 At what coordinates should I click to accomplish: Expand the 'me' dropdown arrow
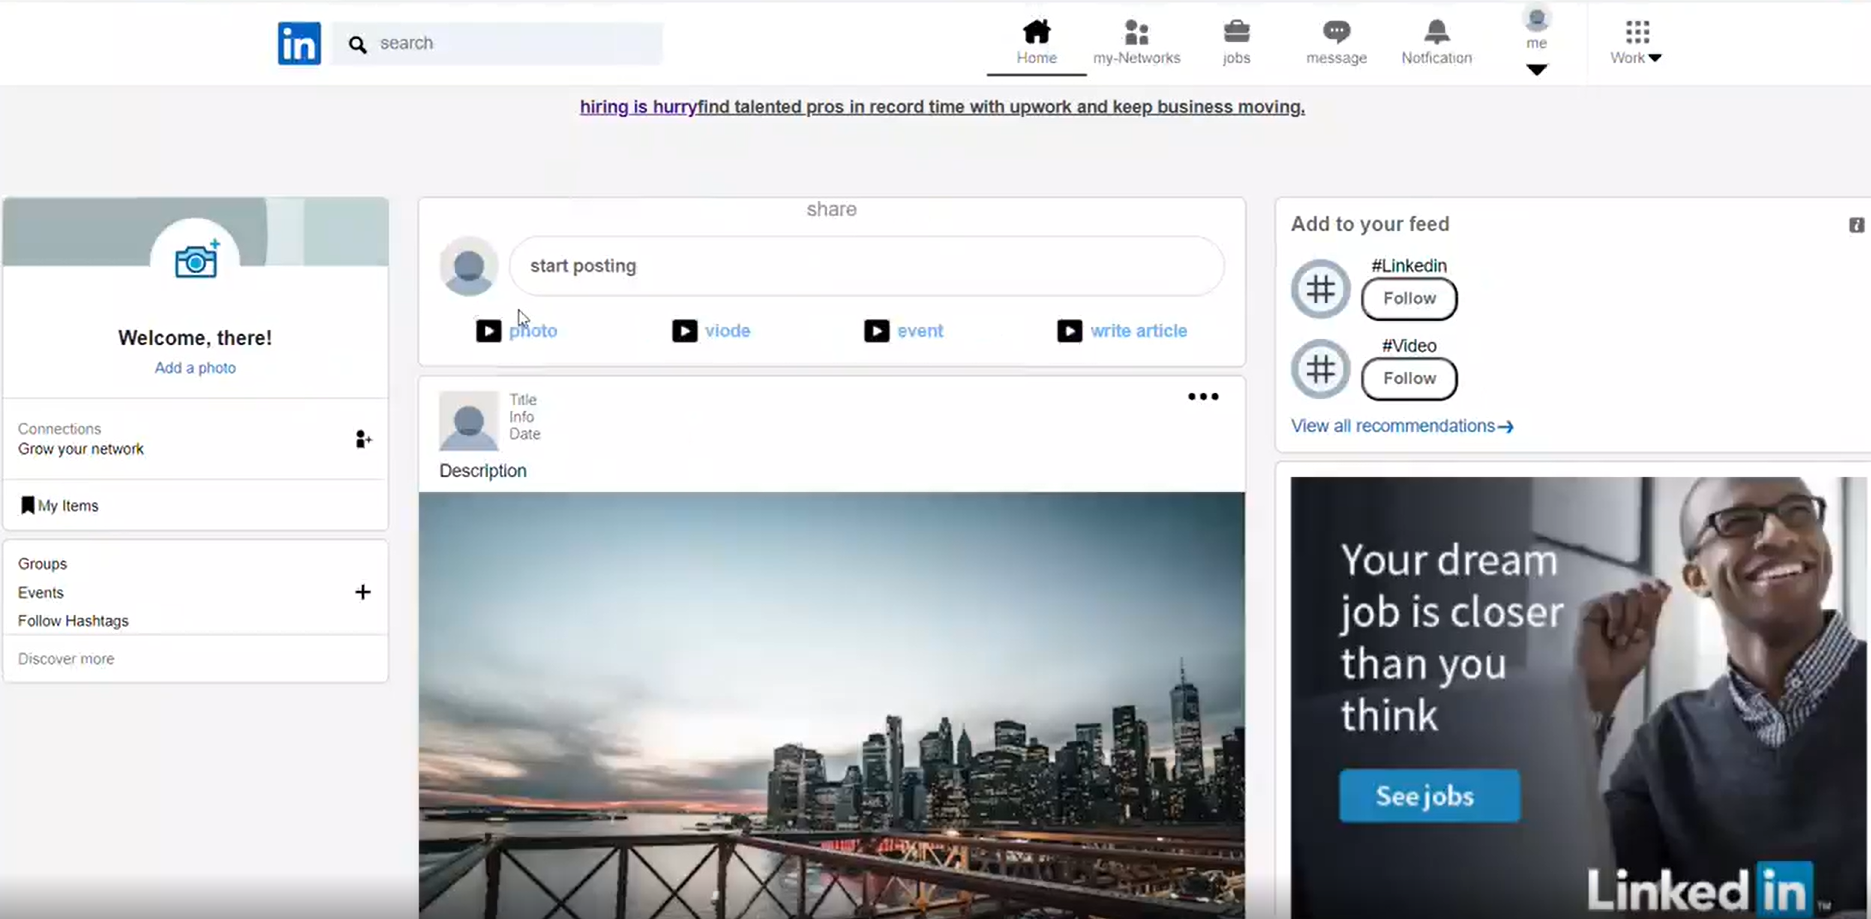1536,70
